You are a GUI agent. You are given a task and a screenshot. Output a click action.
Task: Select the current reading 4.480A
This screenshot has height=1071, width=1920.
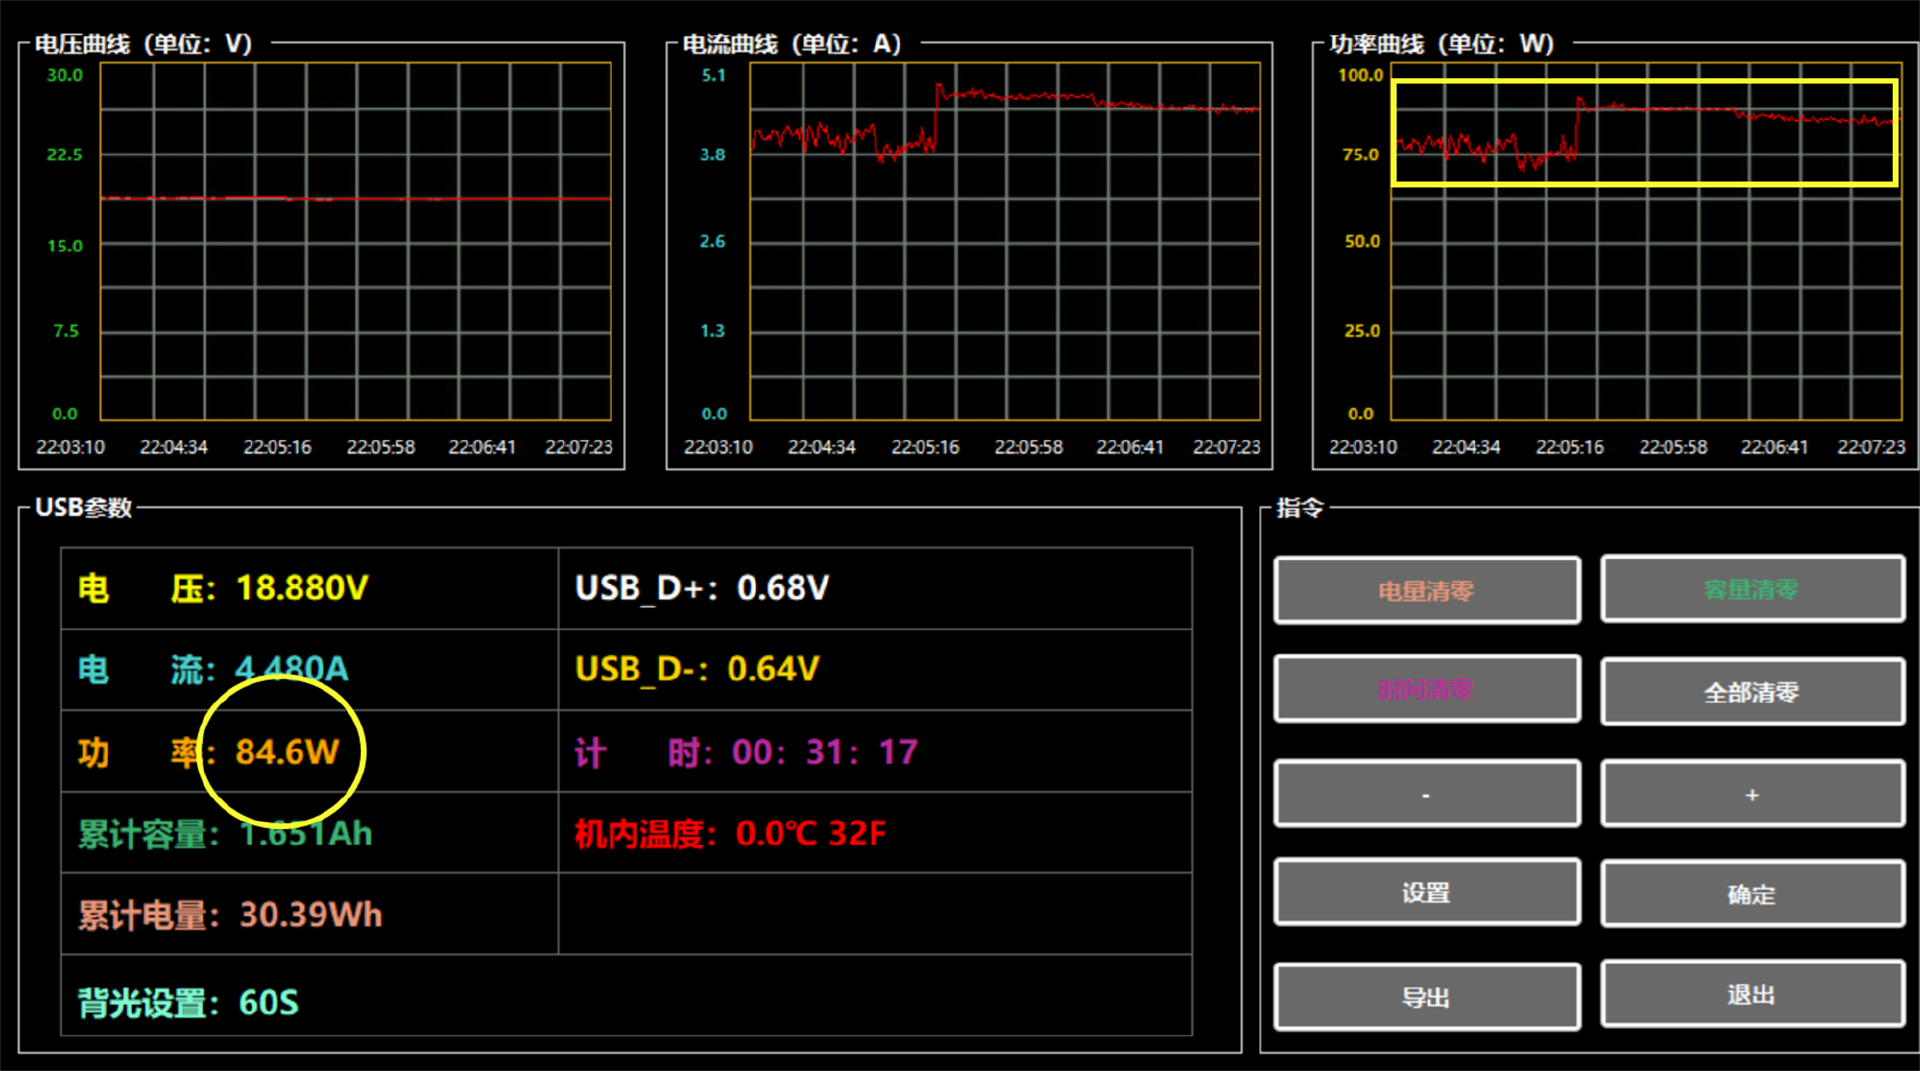292,669
